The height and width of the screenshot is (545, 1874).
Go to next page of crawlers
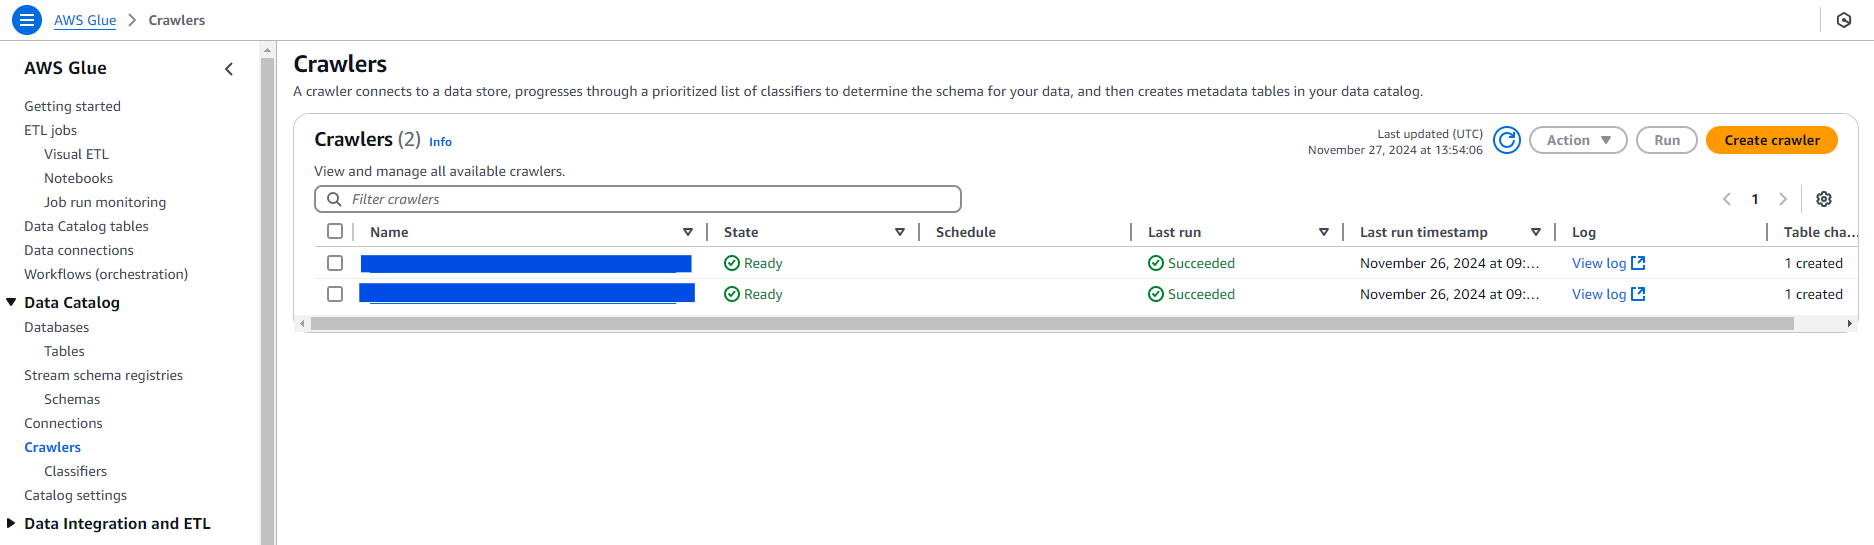click(1783, 199)
